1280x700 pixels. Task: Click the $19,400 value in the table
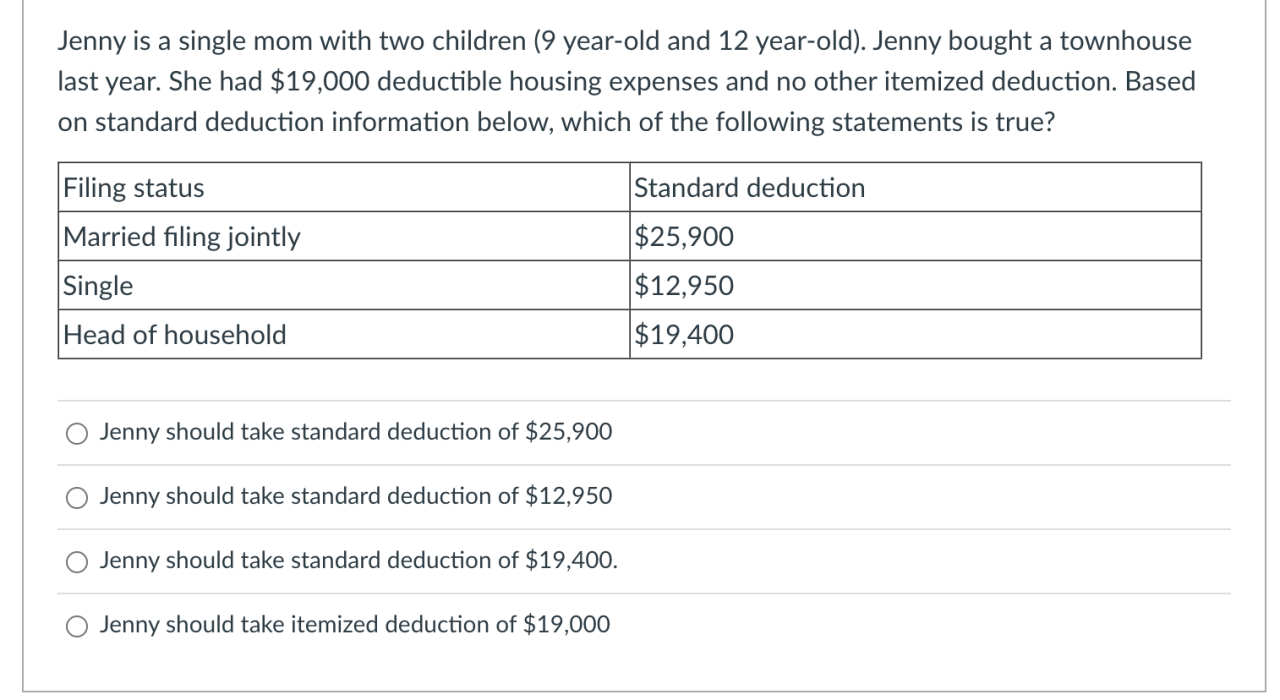684,335
